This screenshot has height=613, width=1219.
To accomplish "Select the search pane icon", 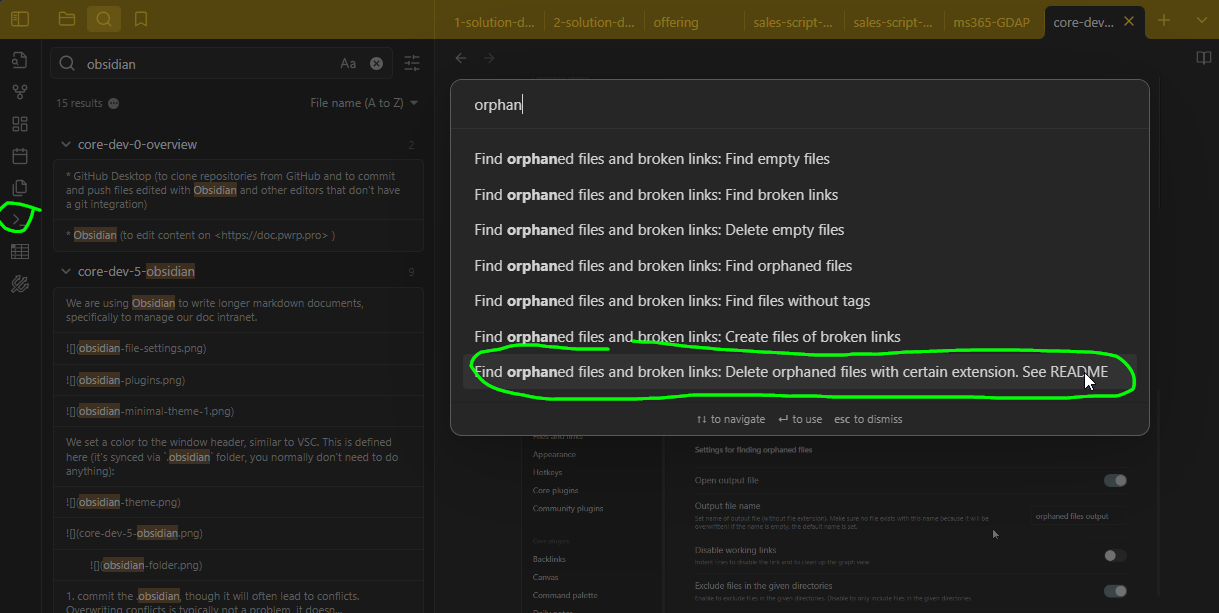I will click(104, 19).
